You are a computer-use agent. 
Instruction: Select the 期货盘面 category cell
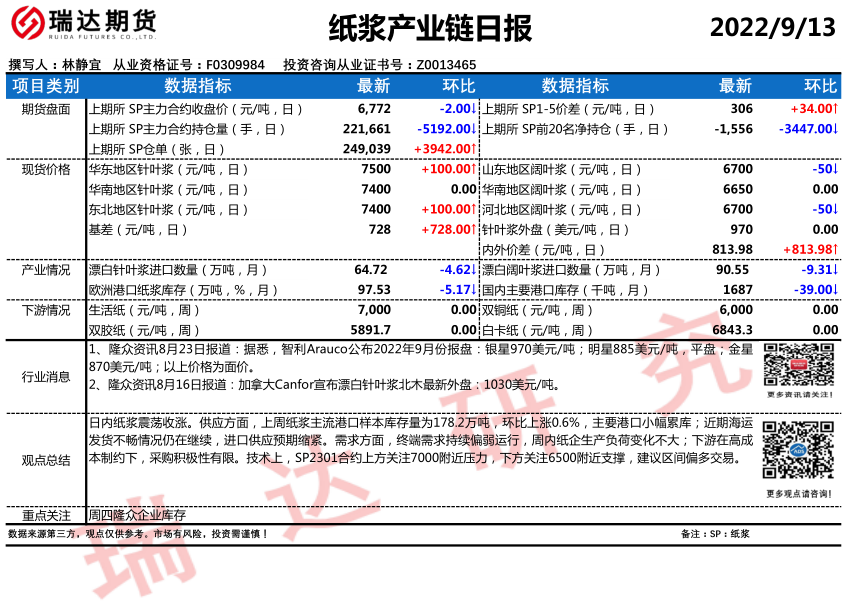[45, 108]
